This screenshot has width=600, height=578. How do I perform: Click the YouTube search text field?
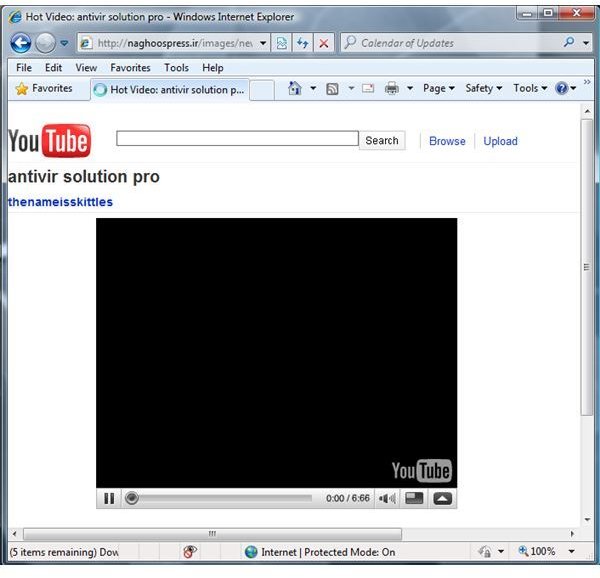[237, 138]
